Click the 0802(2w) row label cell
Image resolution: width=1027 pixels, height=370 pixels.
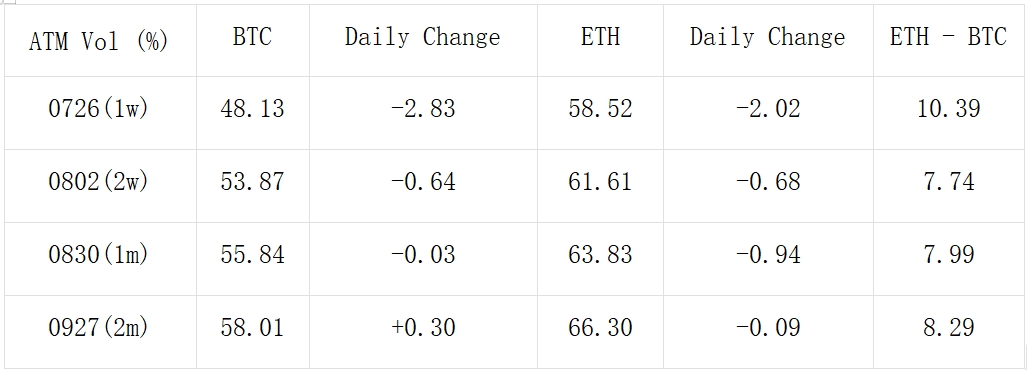click(x=100, y=186)
